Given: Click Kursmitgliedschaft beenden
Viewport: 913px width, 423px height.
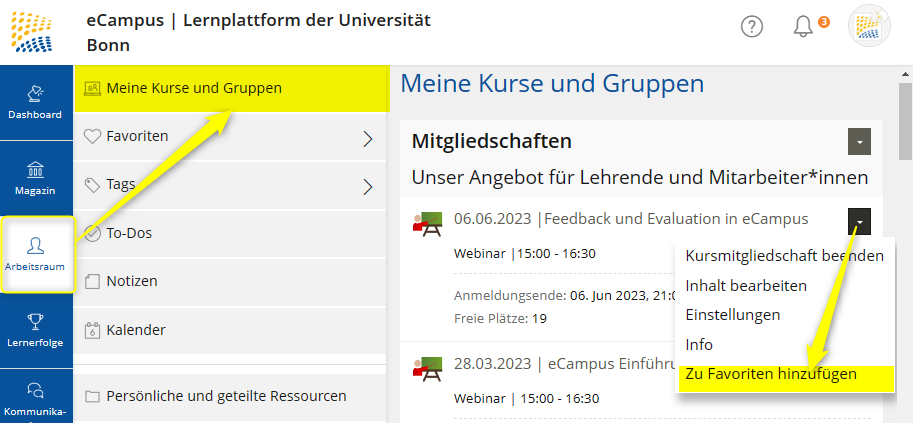Looking at the screenshot, I should point(784,255).
